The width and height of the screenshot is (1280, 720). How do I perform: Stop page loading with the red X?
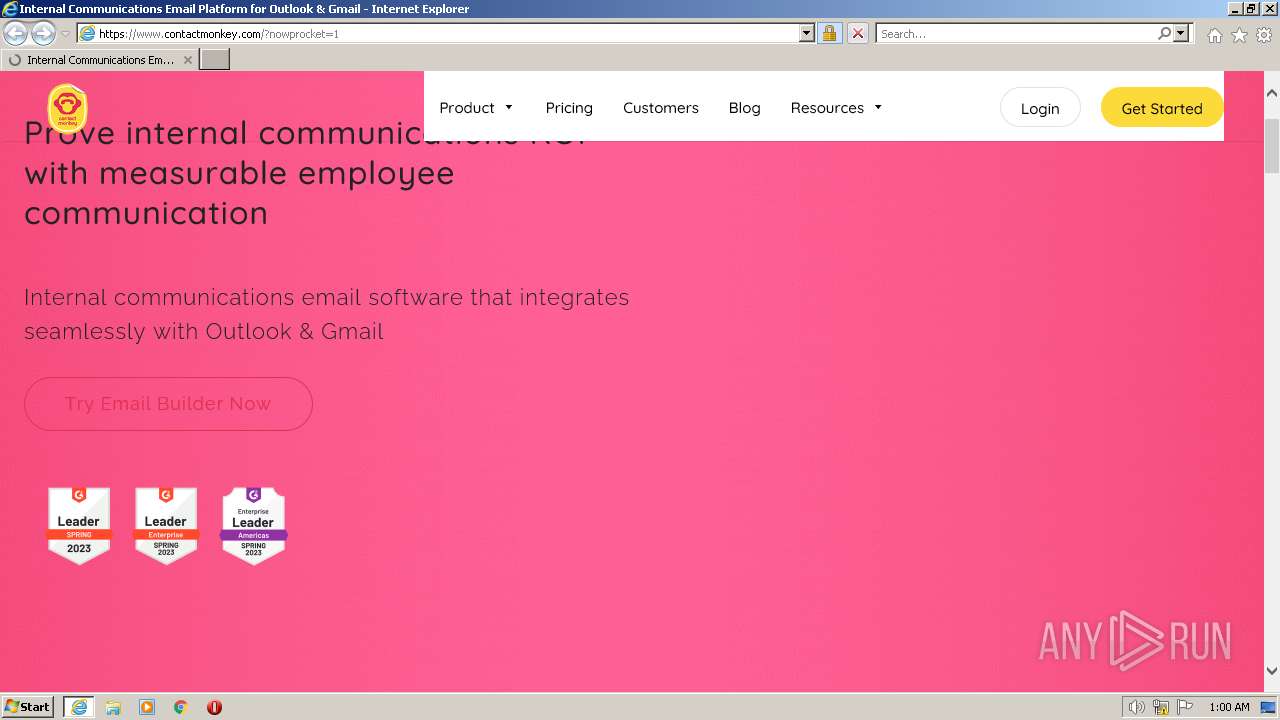click(857, 33)
